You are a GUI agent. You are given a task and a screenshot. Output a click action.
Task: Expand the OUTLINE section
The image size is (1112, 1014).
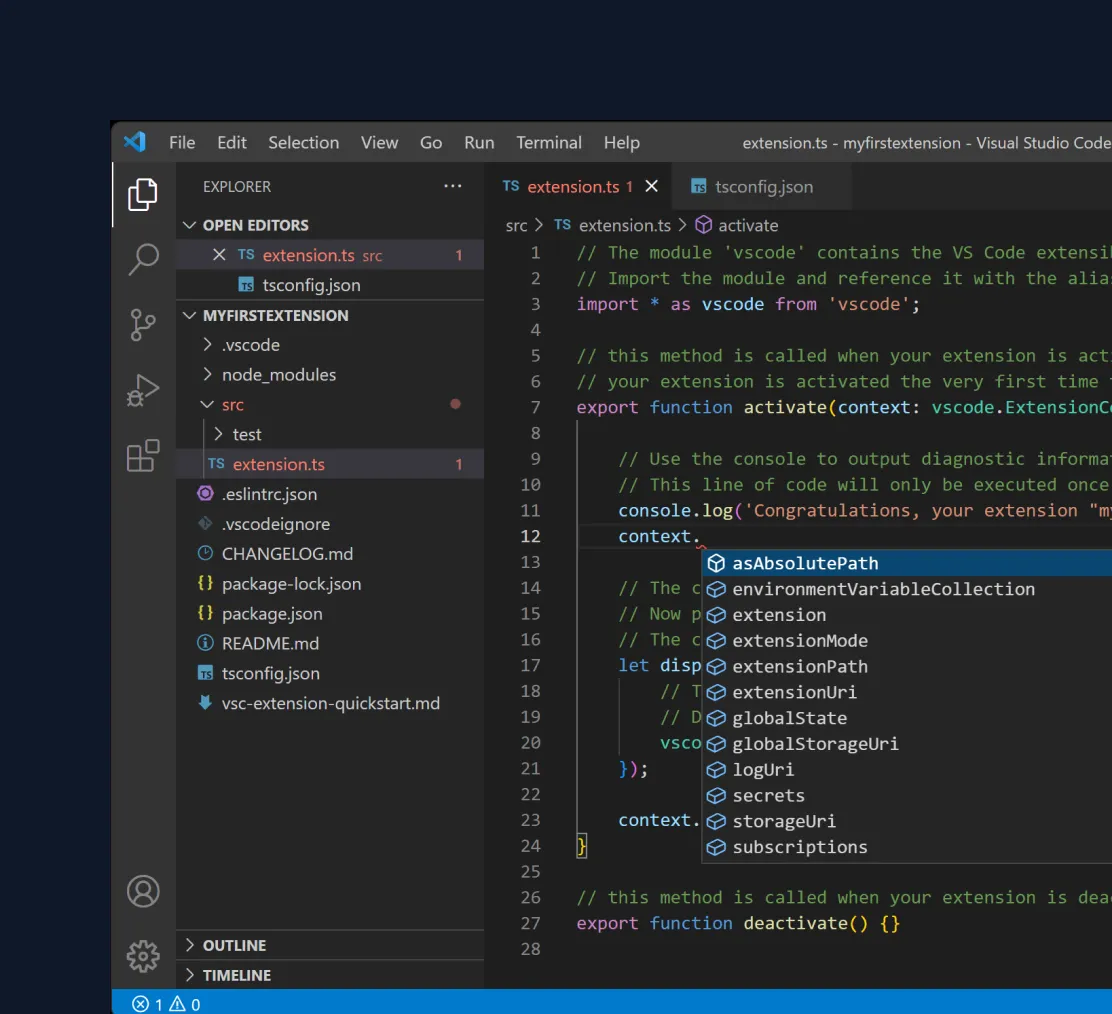pyautogui.click(x=234, y=945)
